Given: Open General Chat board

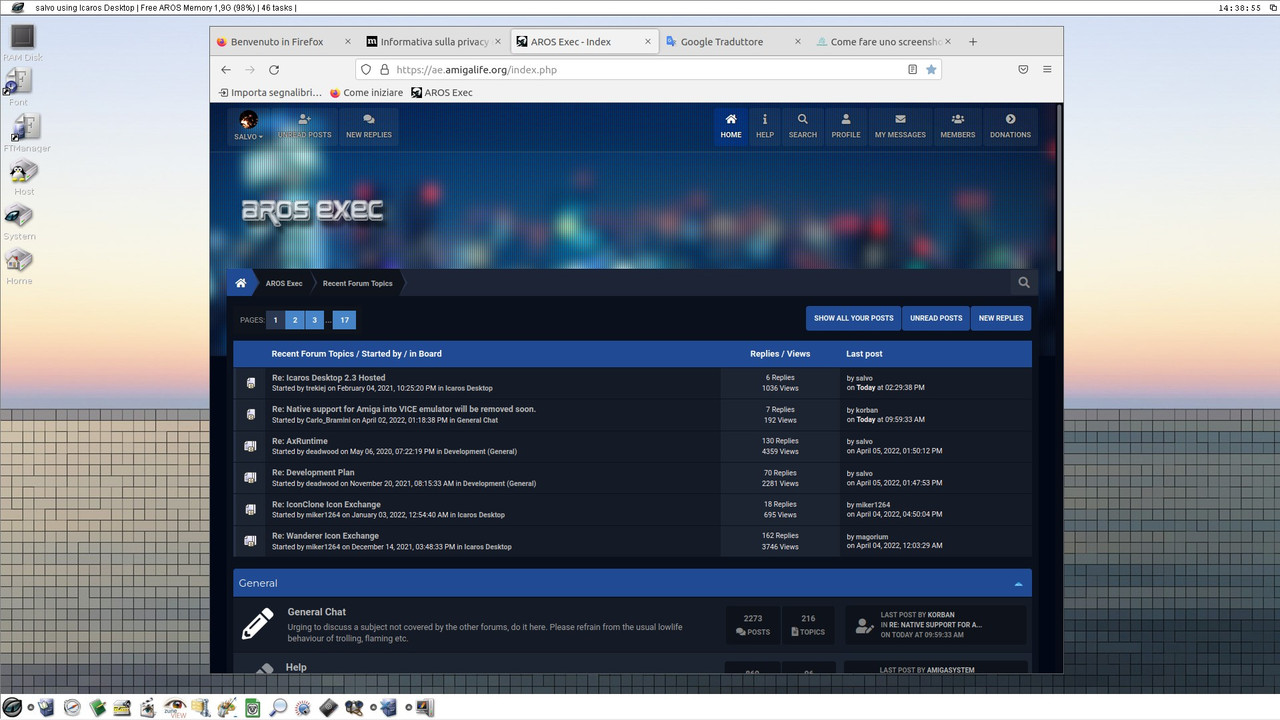Looking at the screenshot, I should coord(316,612).
